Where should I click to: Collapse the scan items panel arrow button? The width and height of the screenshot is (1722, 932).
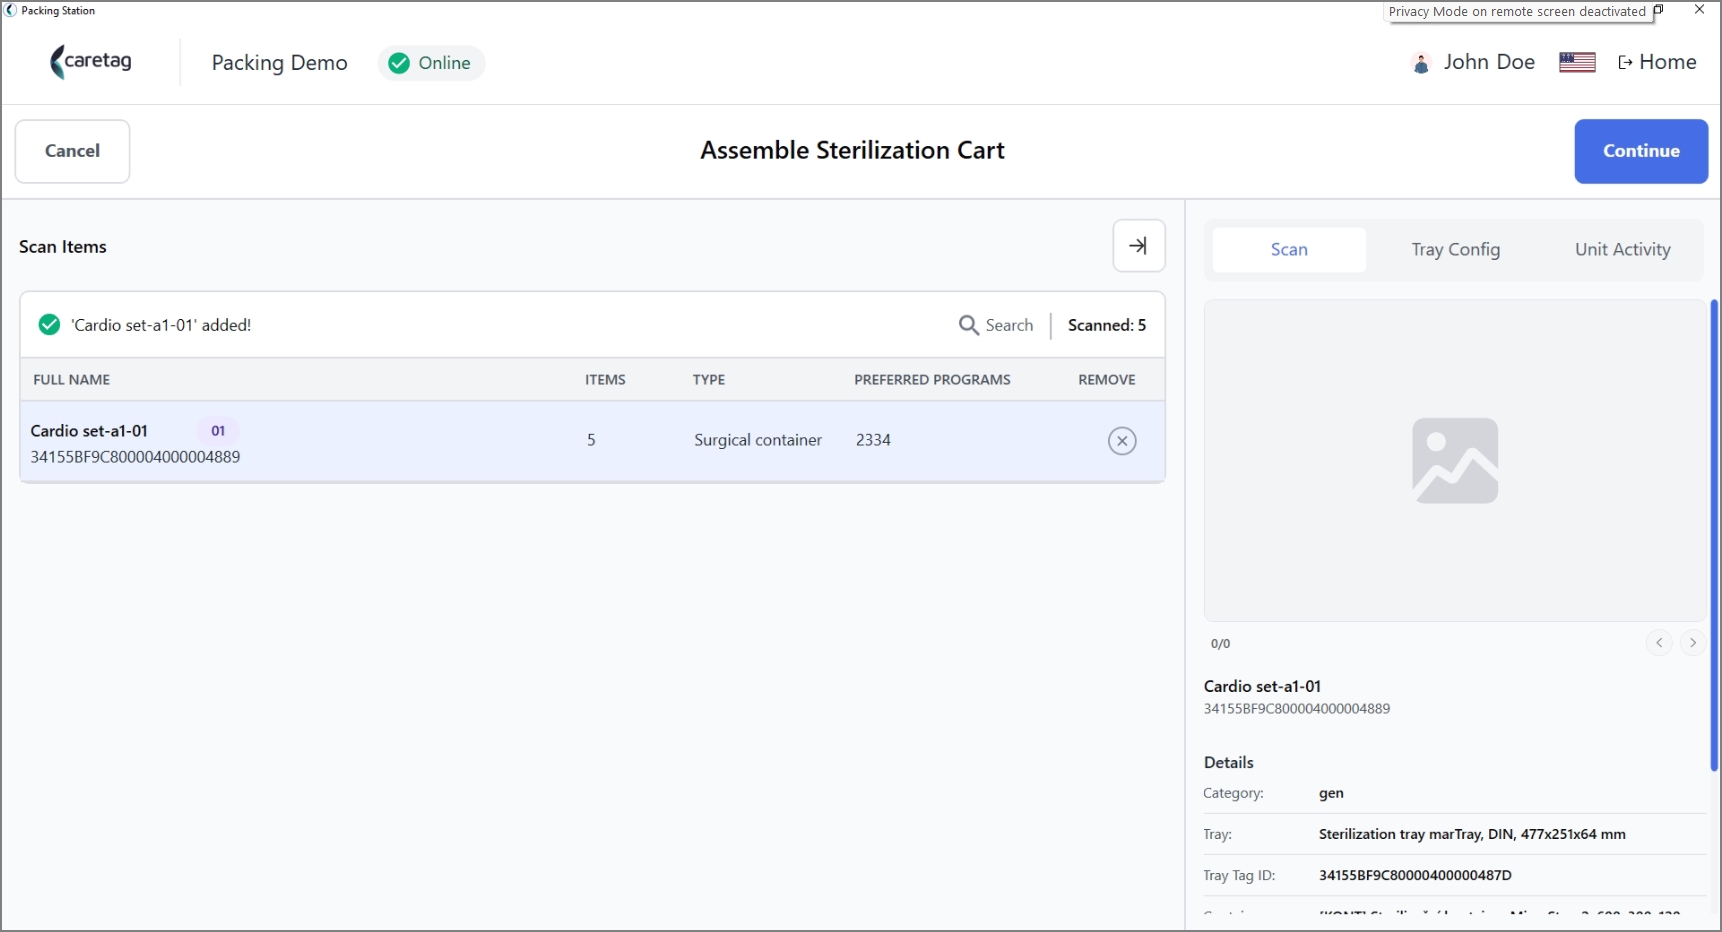(1139, 246)
